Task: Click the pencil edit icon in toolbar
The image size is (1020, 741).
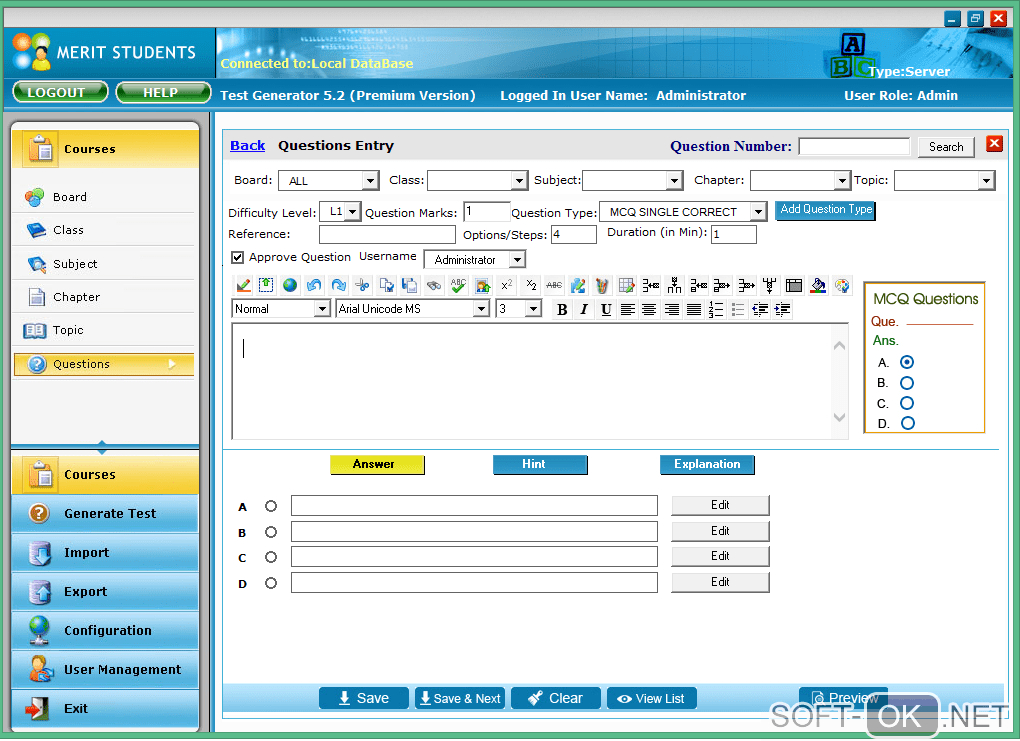Action: coord(244,286)
